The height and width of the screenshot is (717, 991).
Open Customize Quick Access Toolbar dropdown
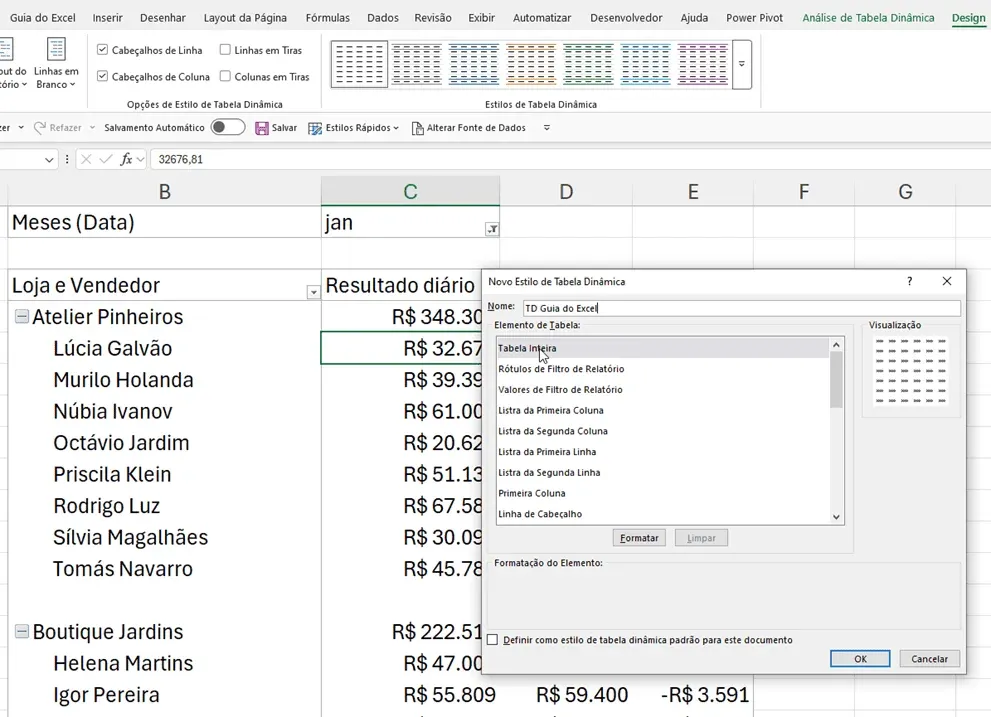coord(547,128)
